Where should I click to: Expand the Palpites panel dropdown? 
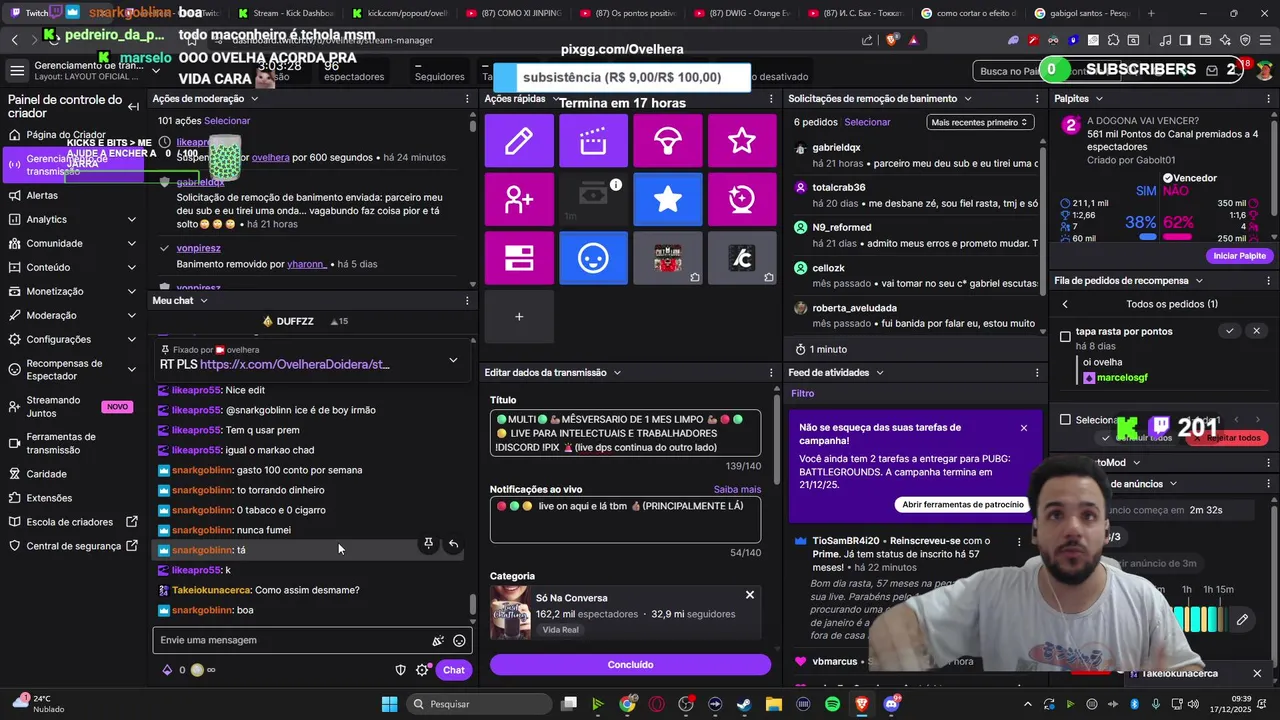click(x=1099, y=99)
